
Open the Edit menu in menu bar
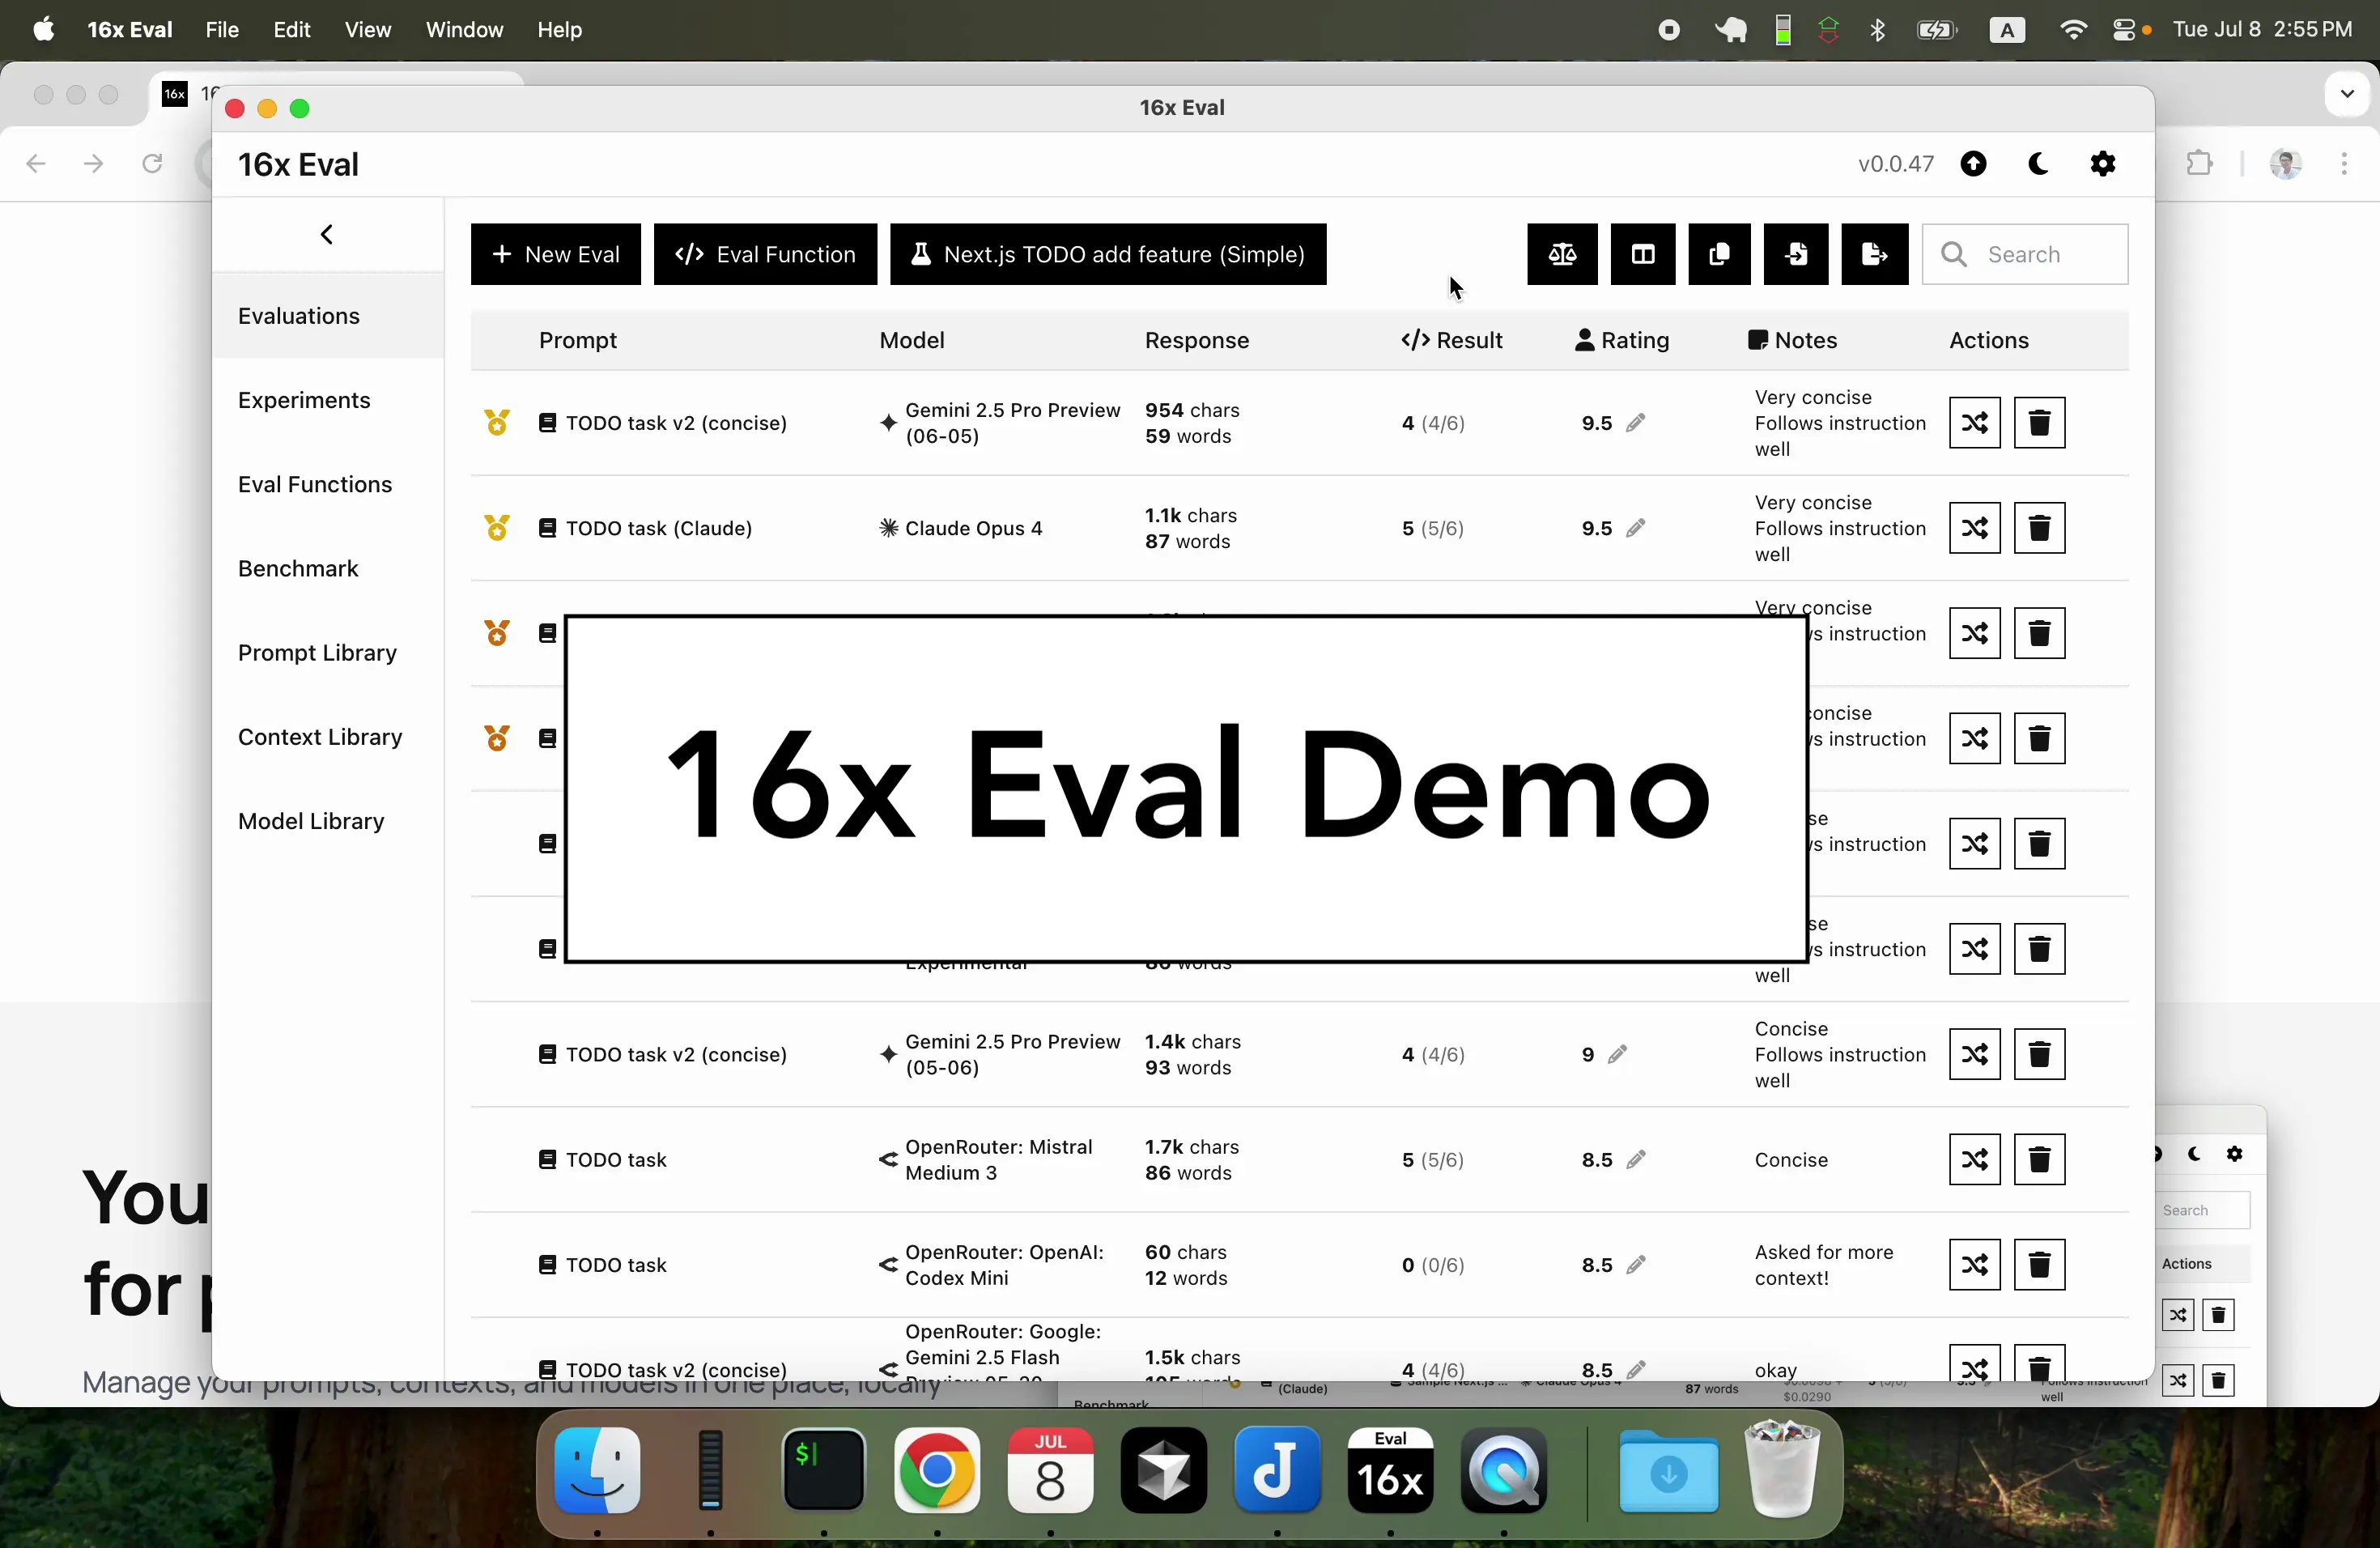[292, 30]
